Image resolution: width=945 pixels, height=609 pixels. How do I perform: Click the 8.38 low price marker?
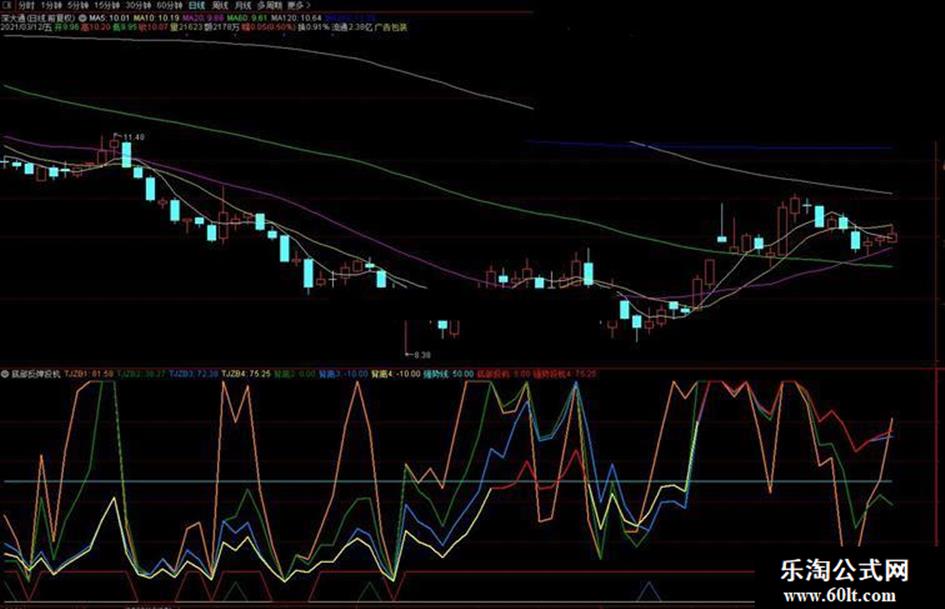click(x=422, y=355)
